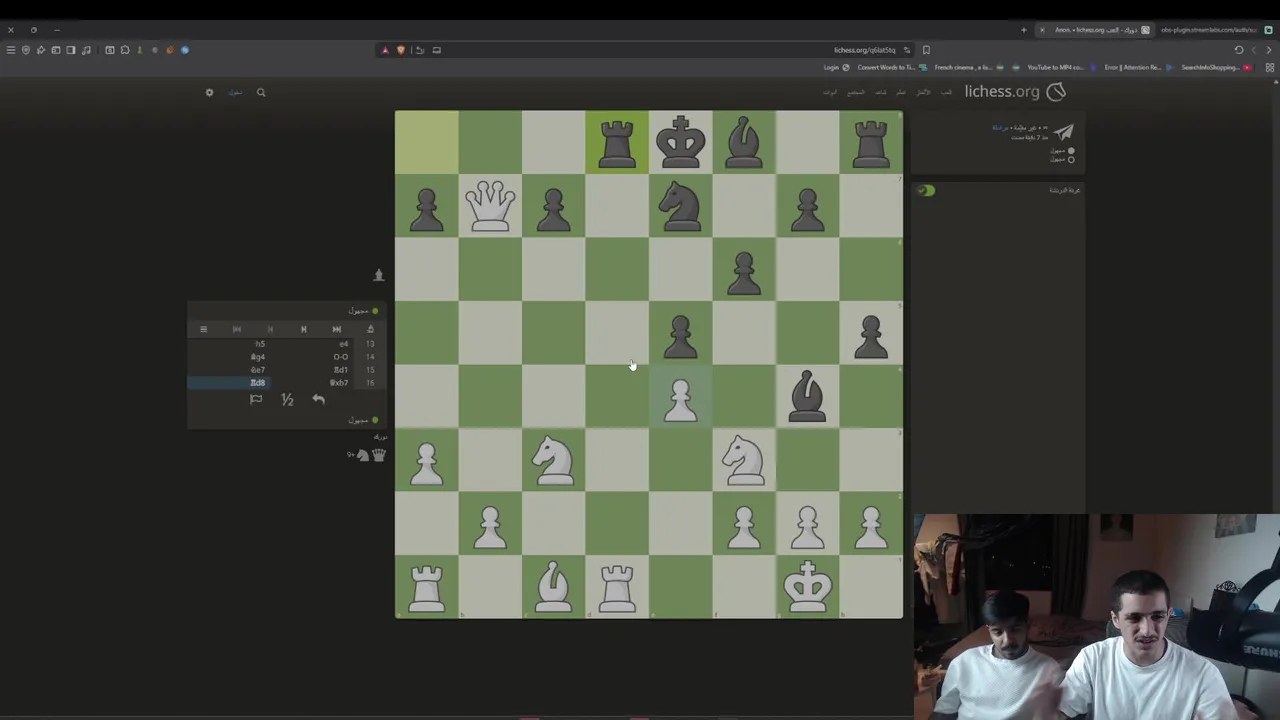Viewport: 1280px width, 720px height.
Task: Click the black king on e8
Action: tap(681, 142)
